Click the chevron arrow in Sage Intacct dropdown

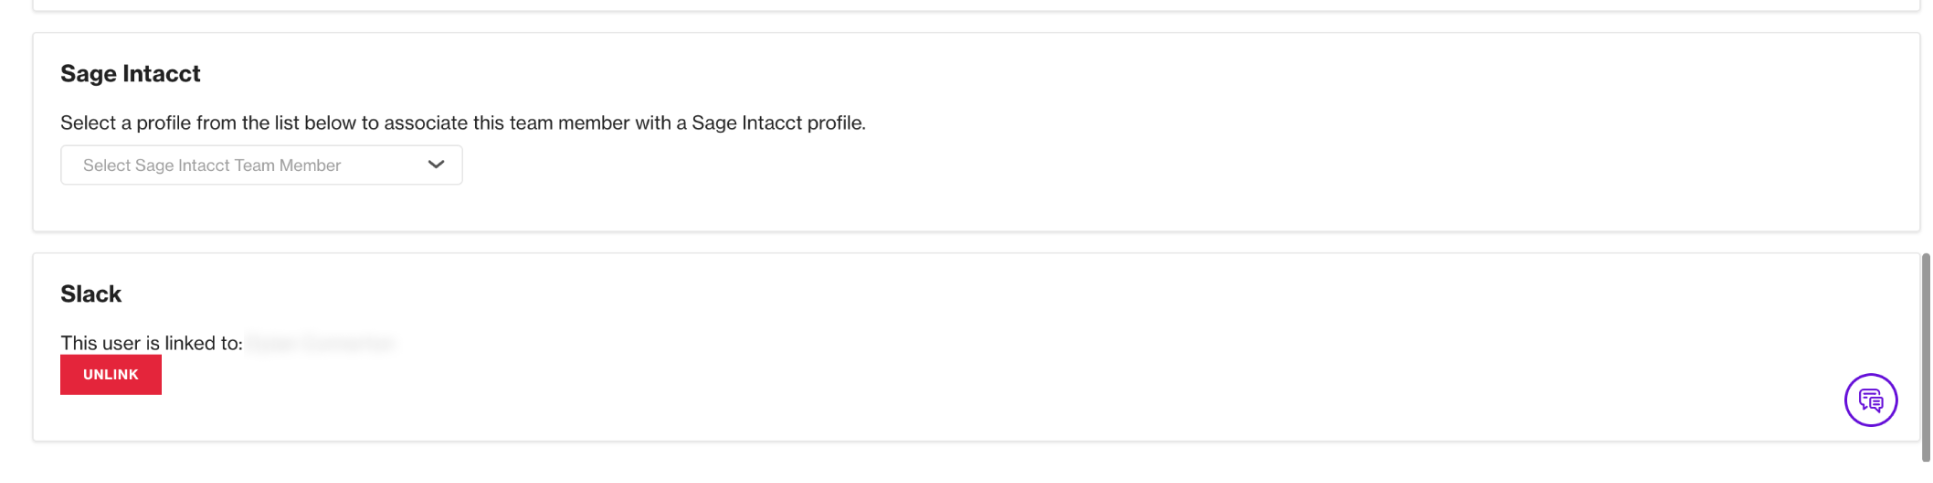(436, 165)
